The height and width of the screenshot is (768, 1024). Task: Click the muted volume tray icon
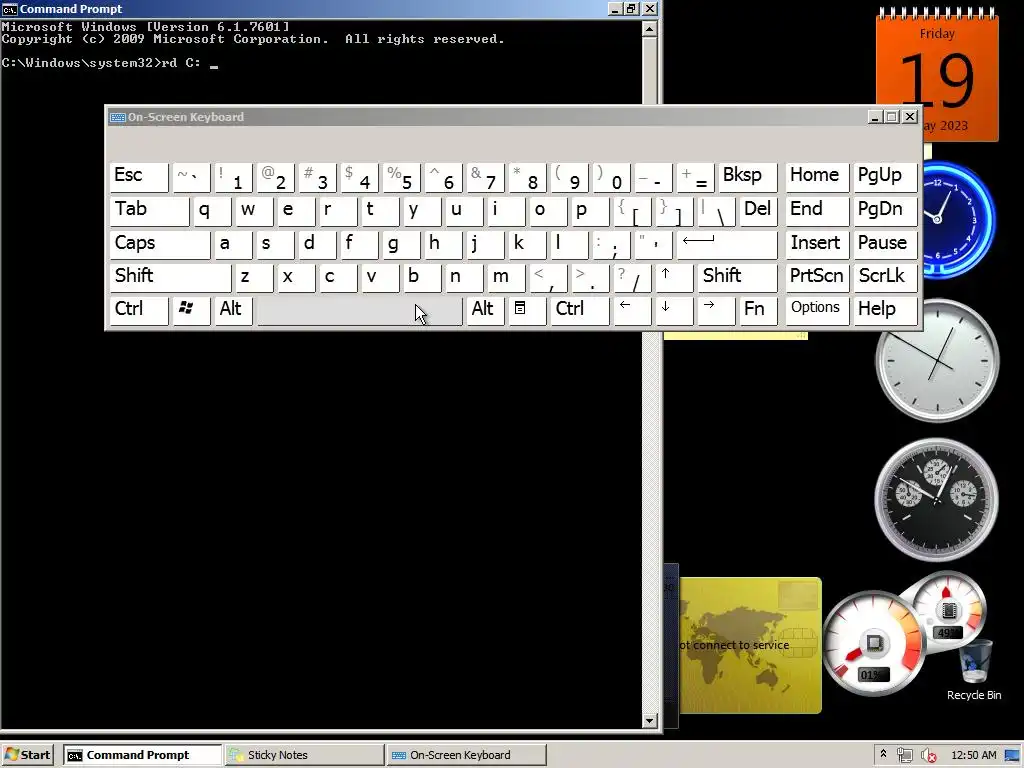928,755
